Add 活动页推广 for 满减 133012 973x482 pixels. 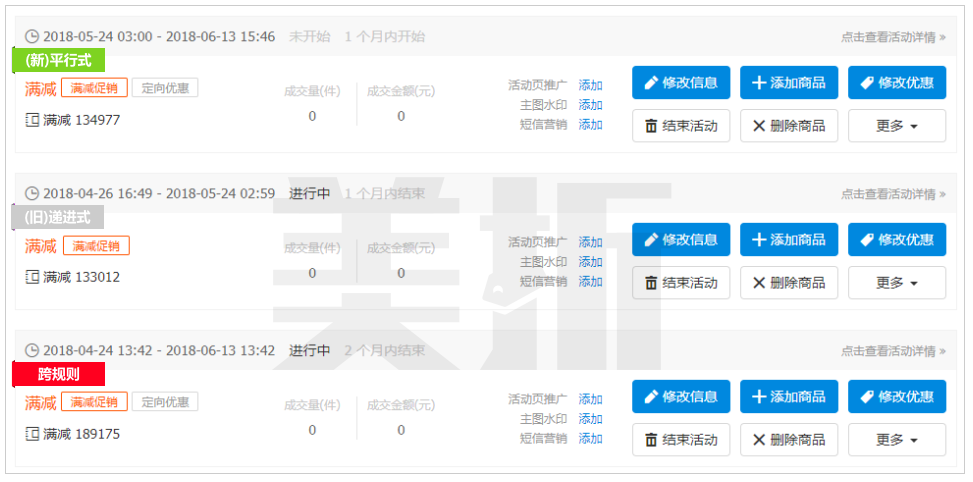pyautogui.click(x=590, y=243)
